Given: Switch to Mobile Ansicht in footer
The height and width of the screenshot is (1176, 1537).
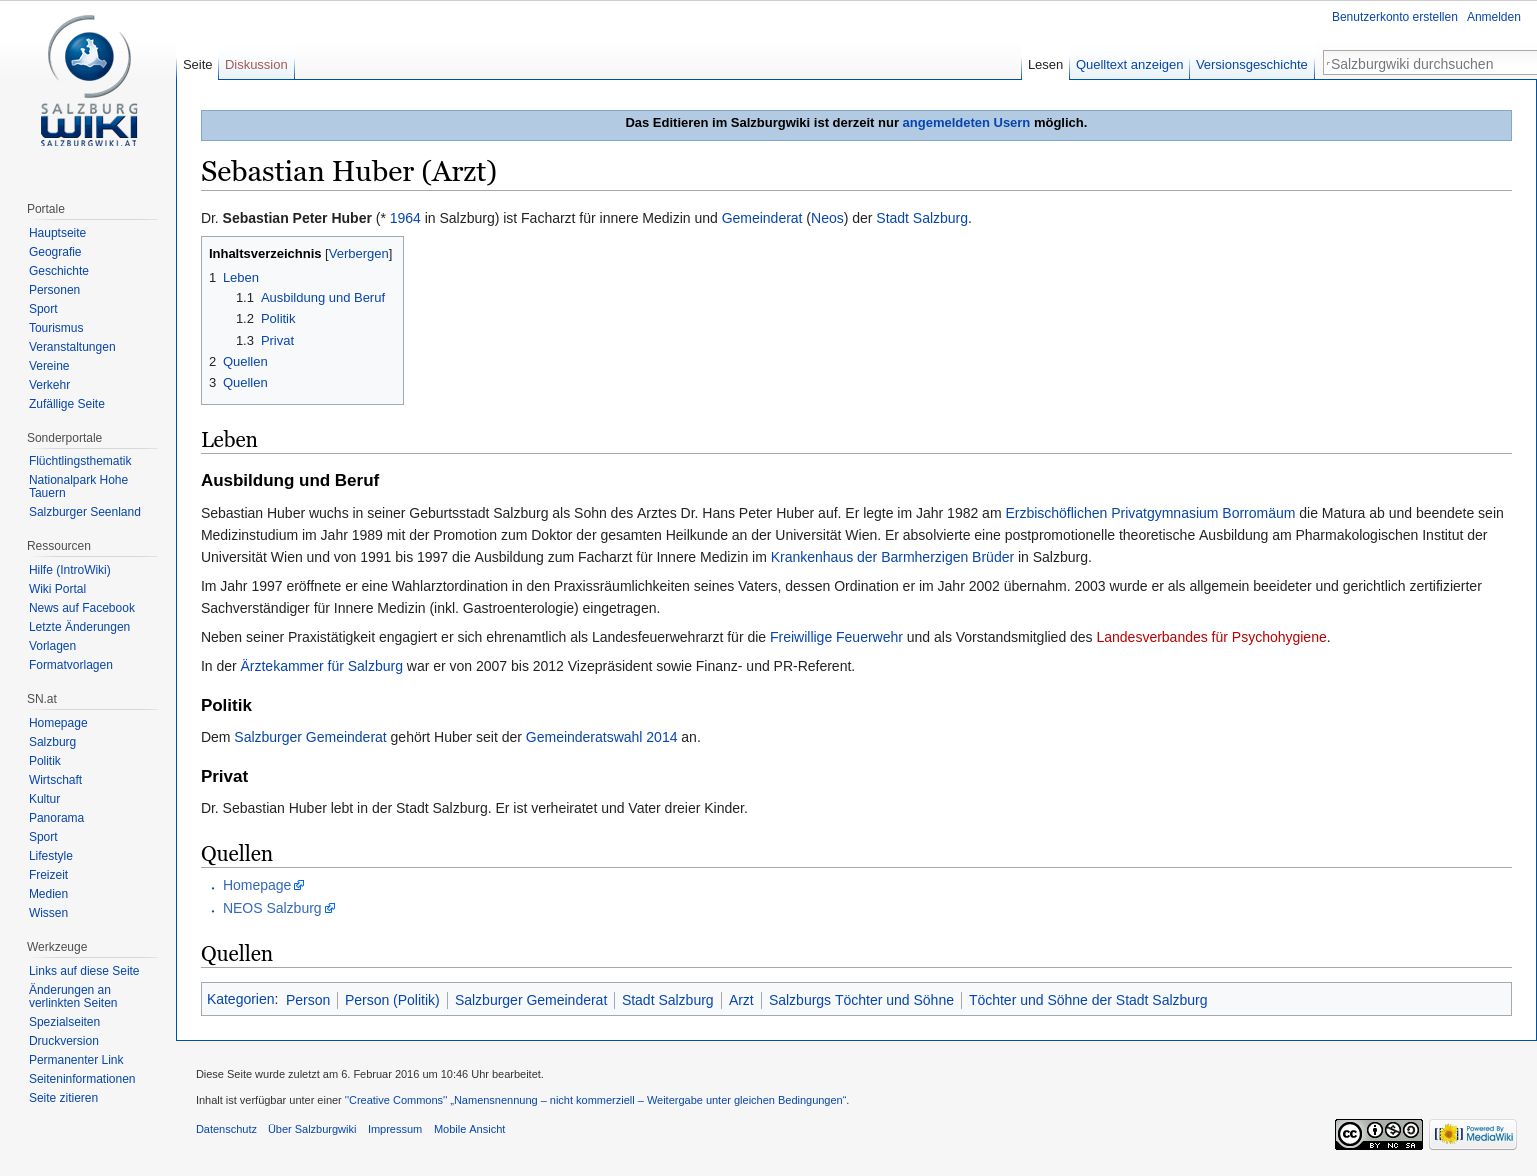Looking at the screenshot, I should pos(469,1129).
